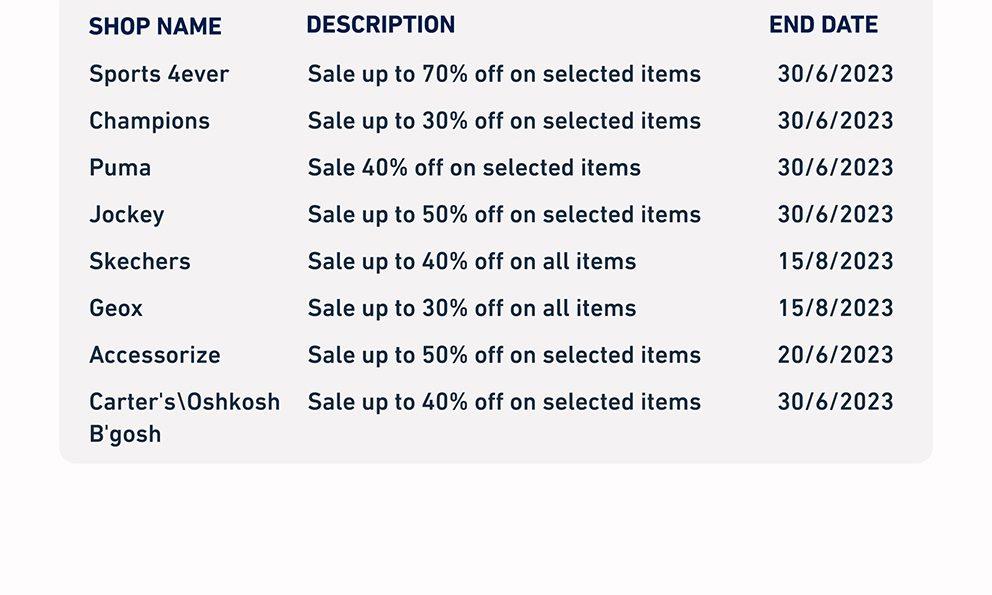Click Puma's 40% off description
The width and height of the screenshot is (992, 595).
coord(474,168)
